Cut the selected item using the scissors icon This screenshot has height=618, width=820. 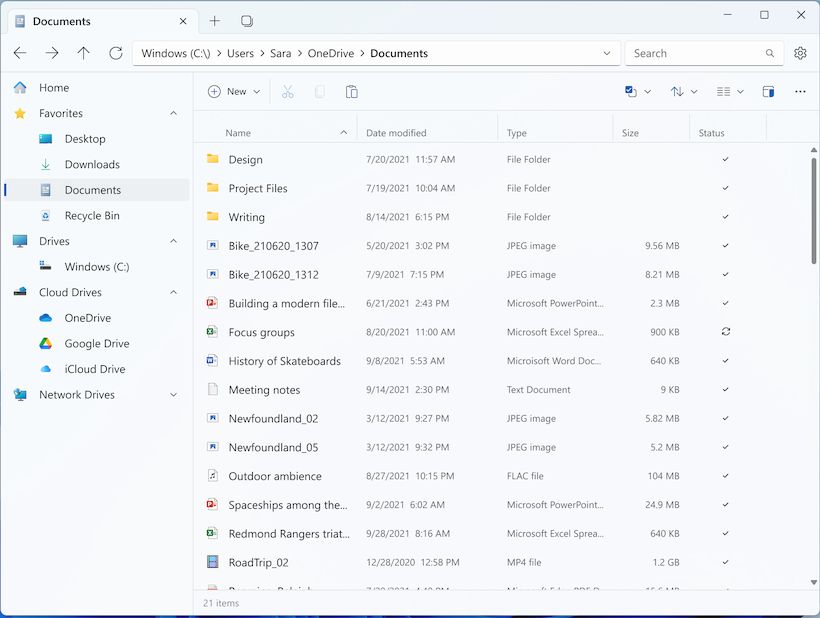click(x=287, y=91)
